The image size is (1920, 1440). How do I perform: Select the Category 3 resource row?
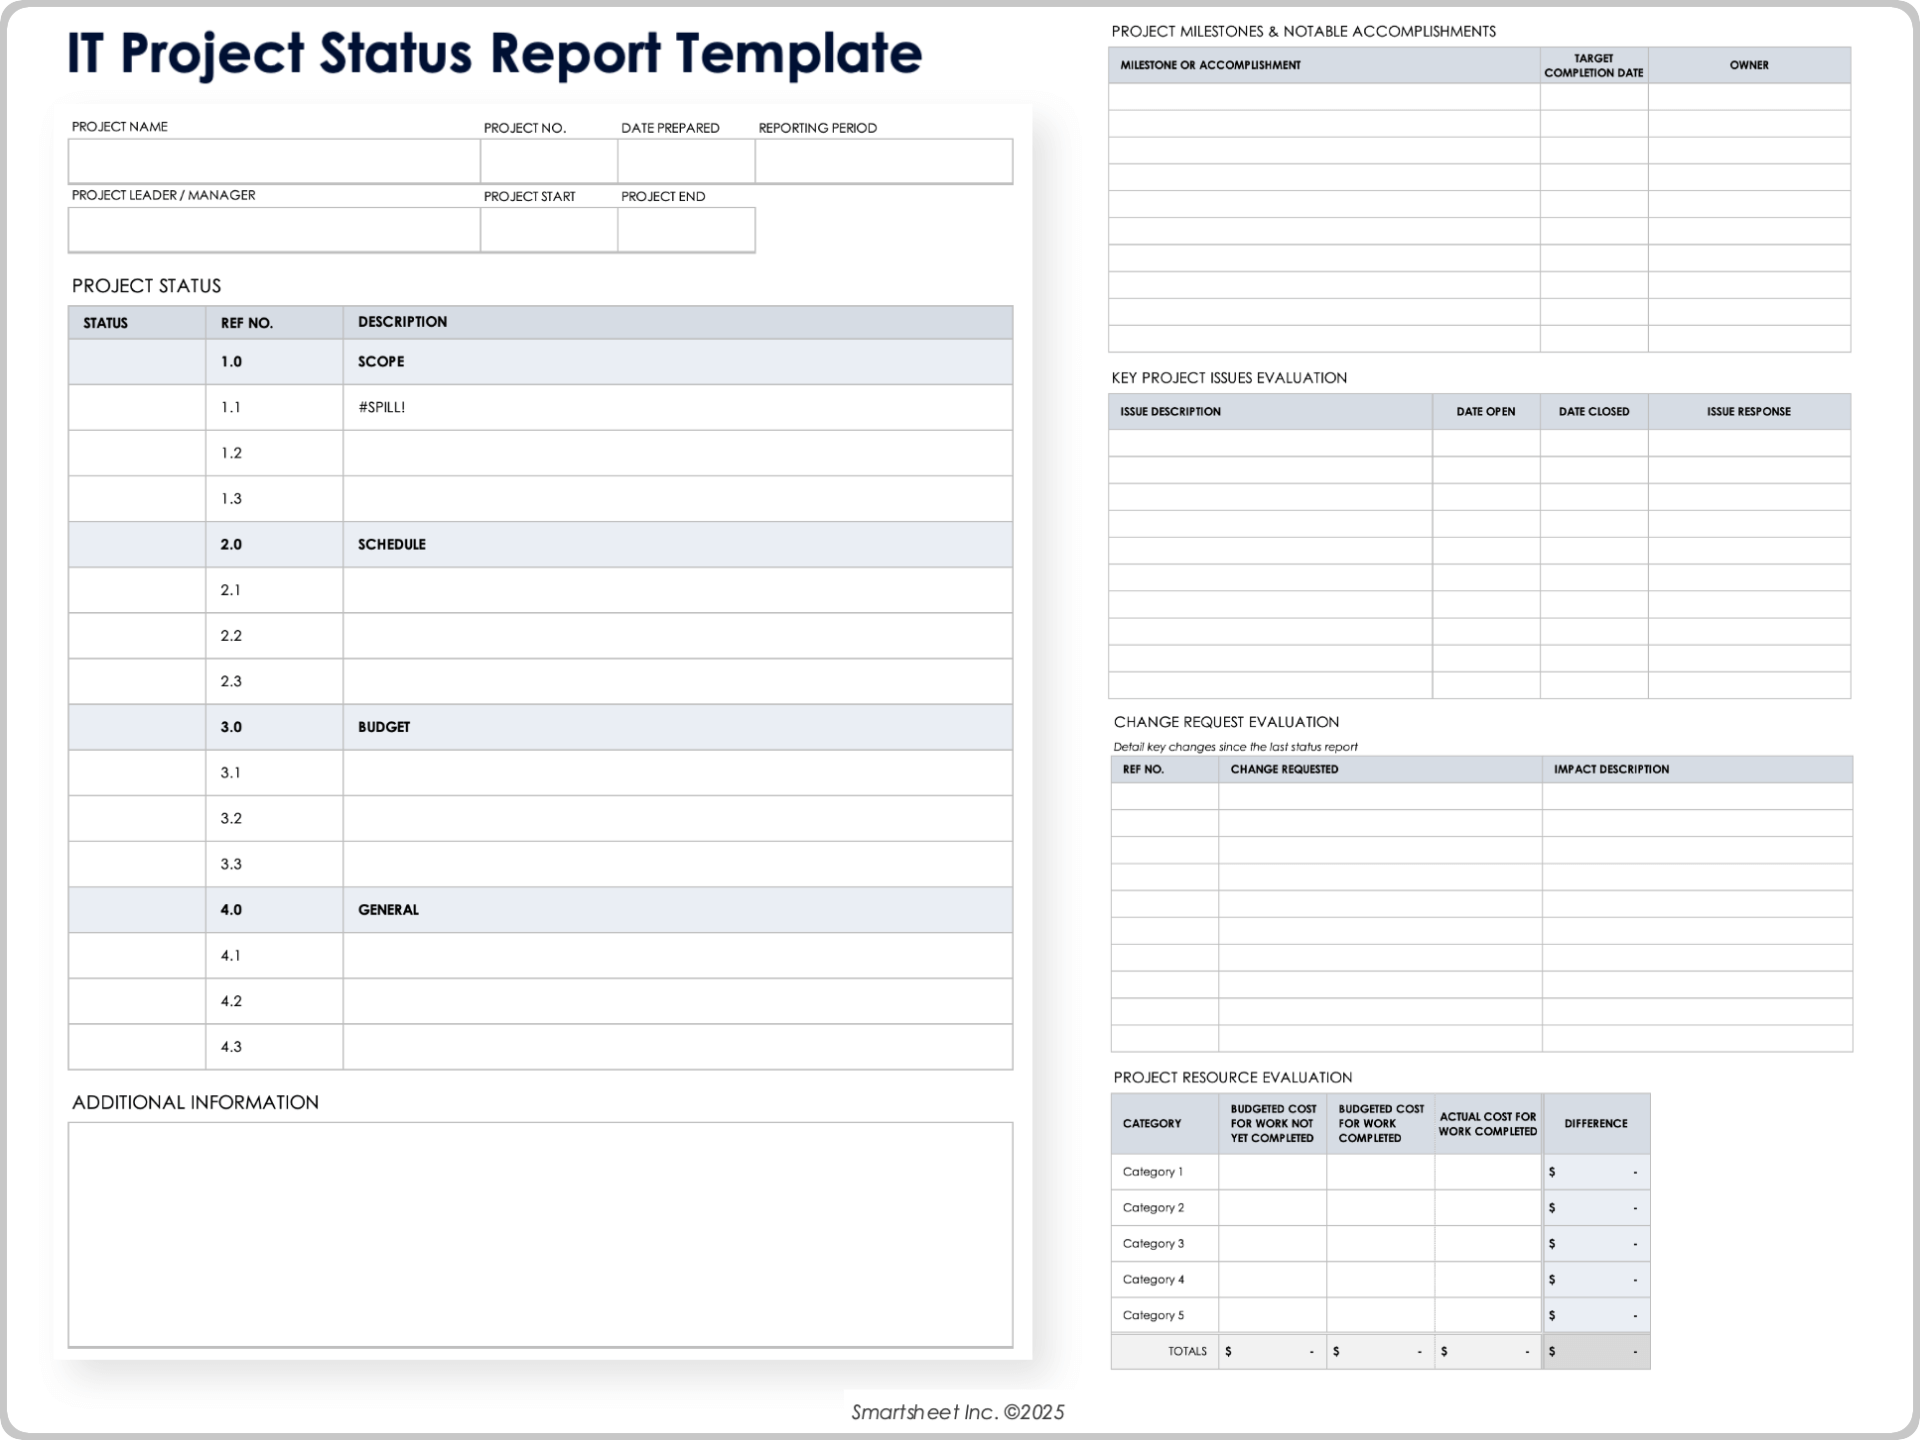tap(1153, 1243)
